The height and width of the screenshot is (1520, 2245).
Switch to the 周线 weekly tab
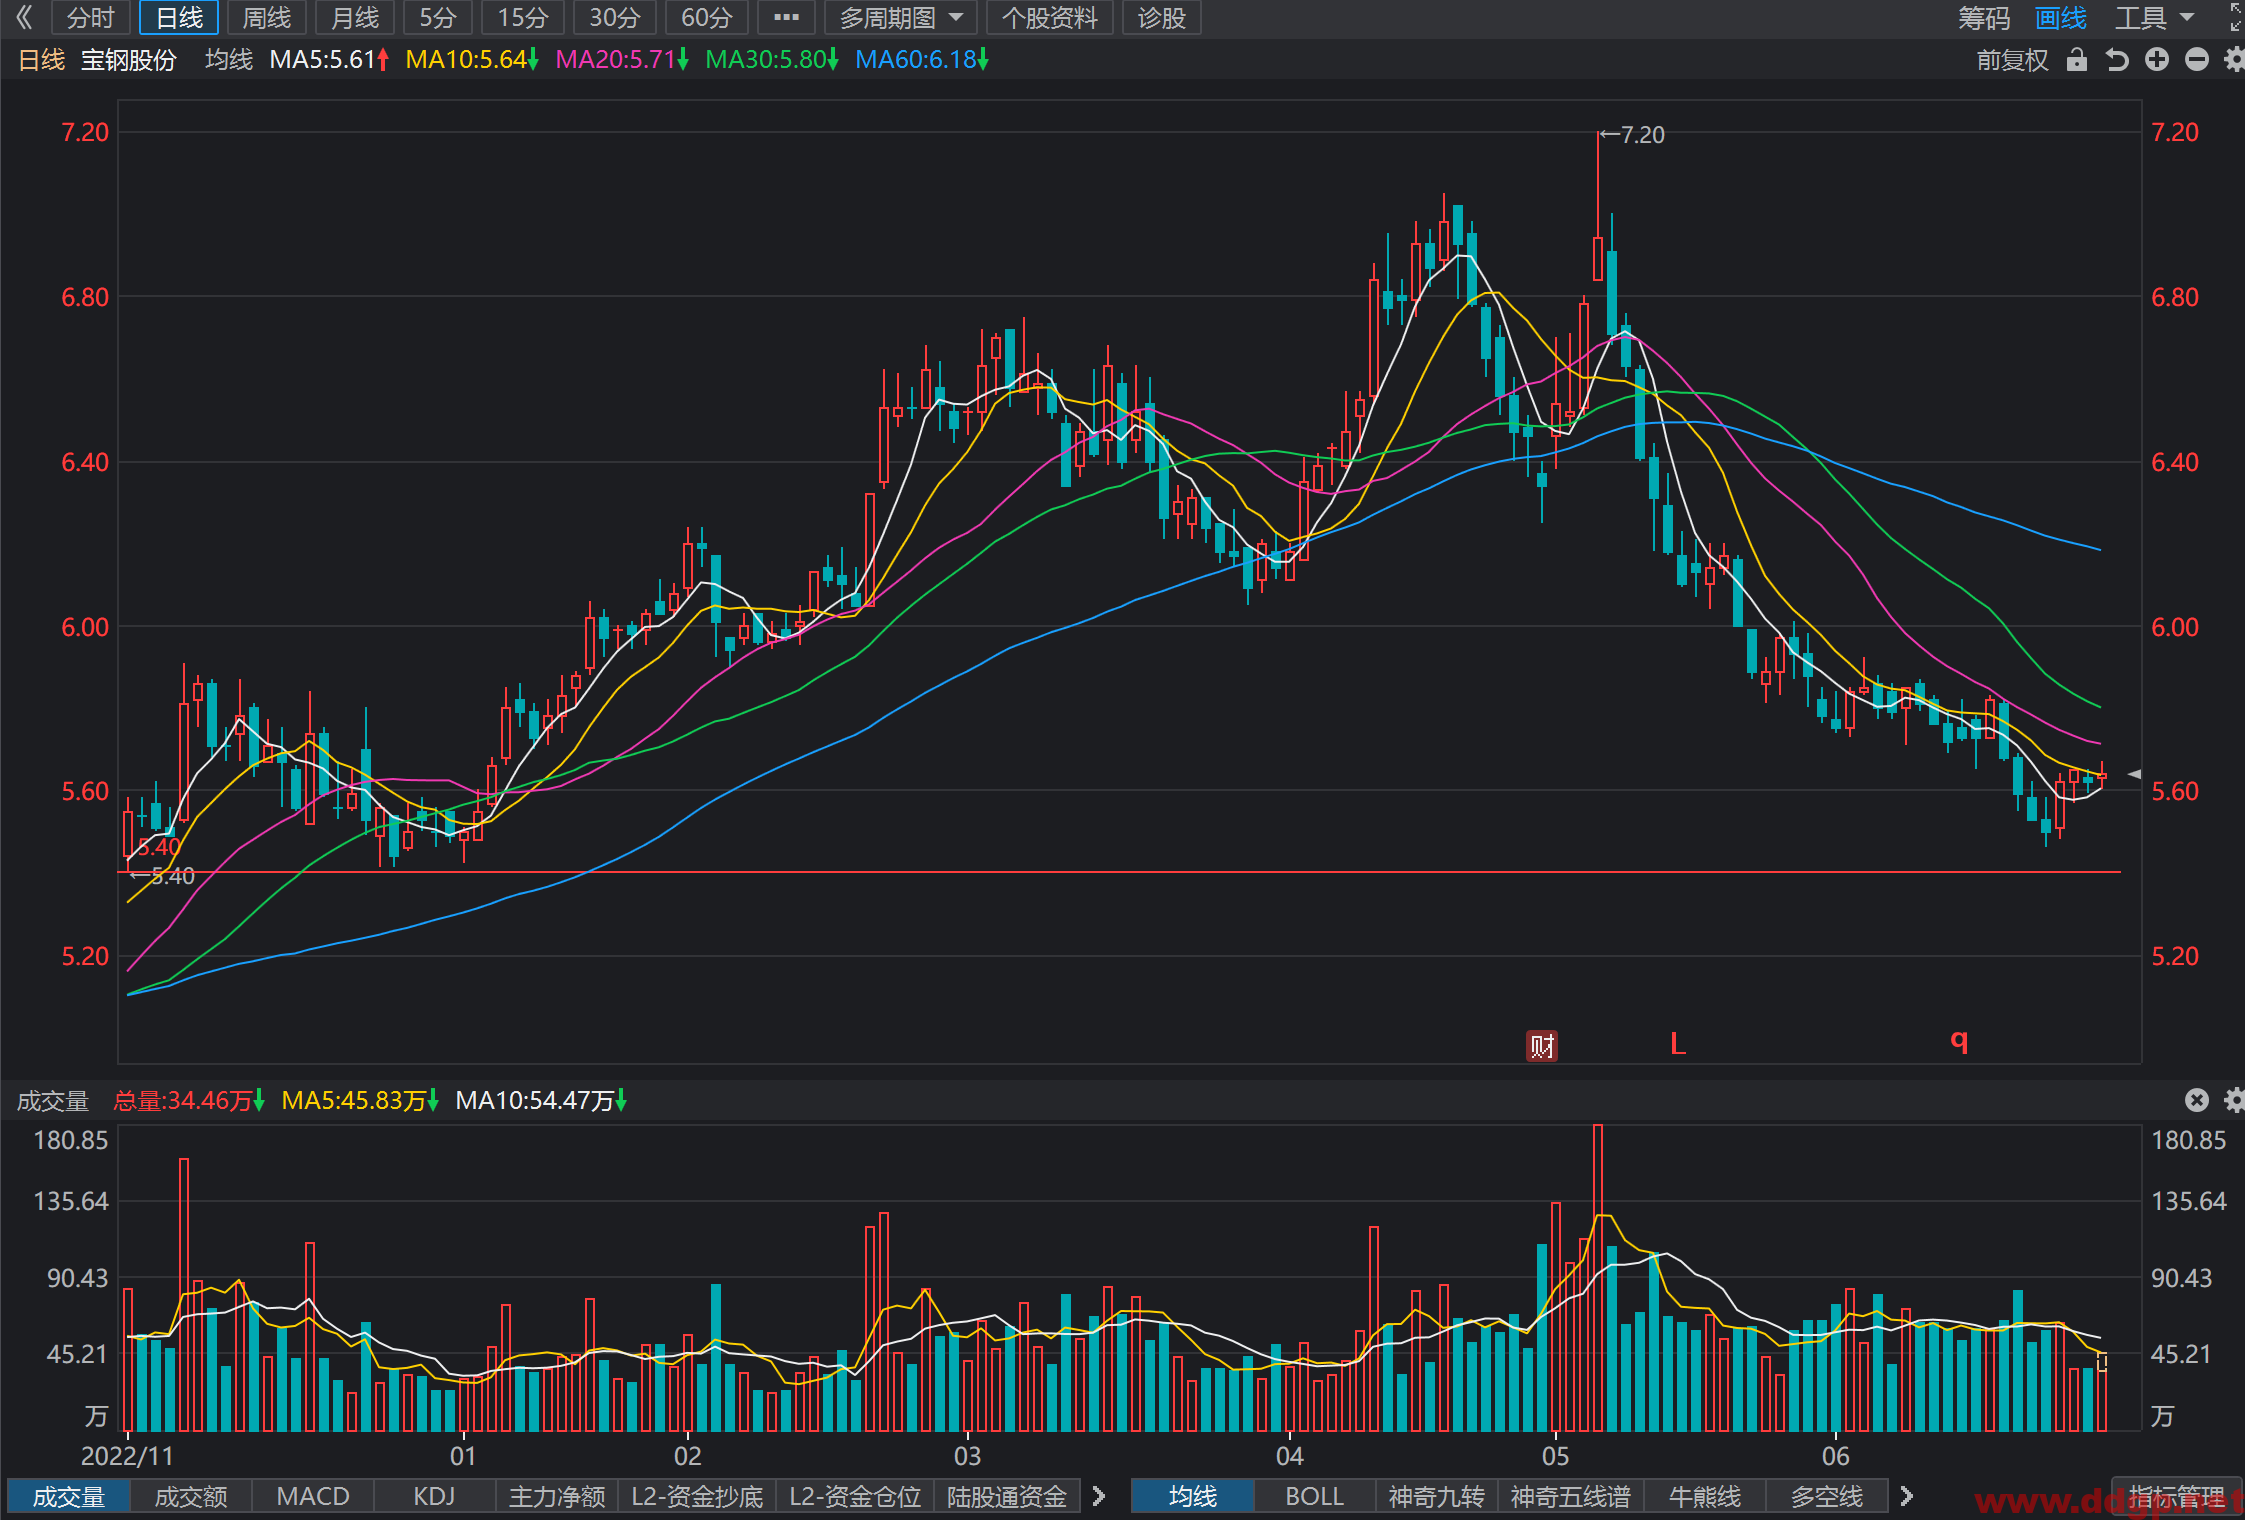coord(266,18)
